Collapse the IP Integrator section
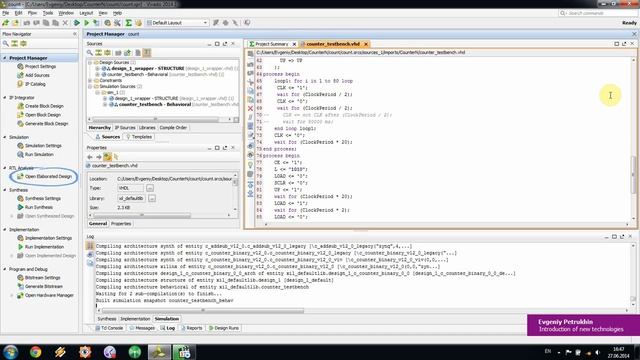 click(5, 98)
